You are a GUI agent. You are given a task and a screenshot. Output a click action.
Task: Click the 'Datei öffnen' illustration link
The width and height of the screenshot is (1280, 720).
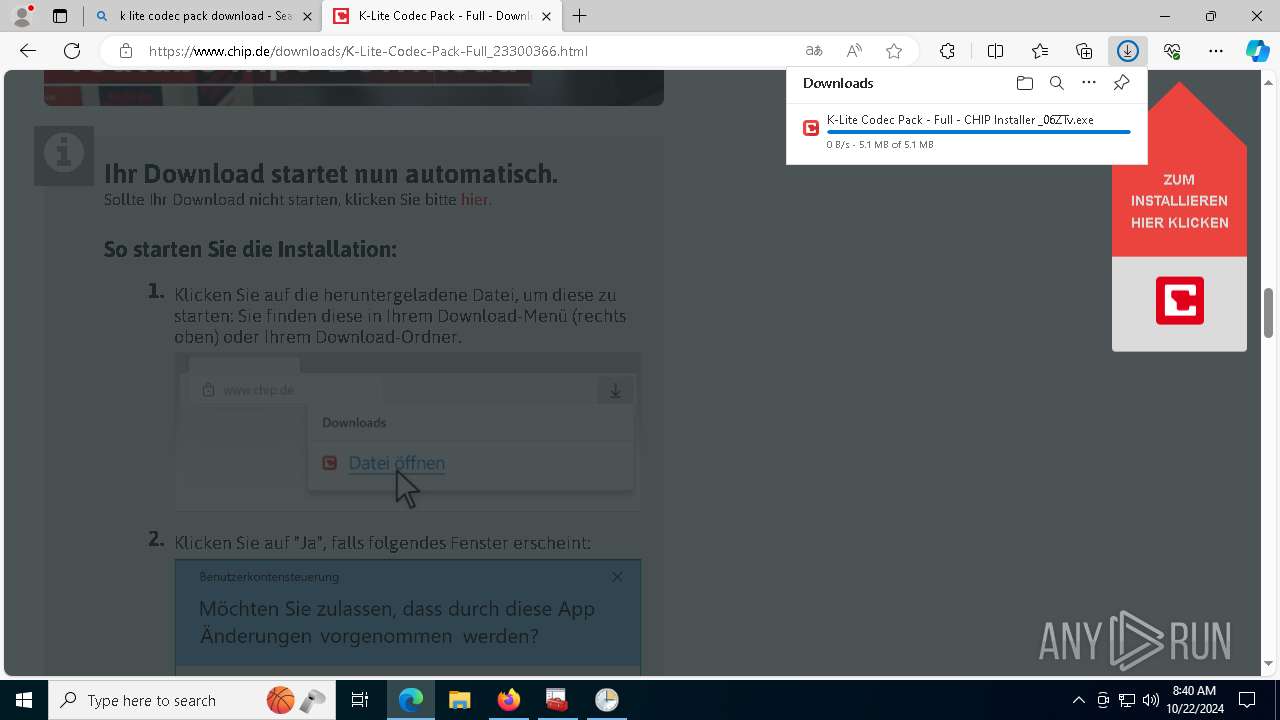pos(396,463)
